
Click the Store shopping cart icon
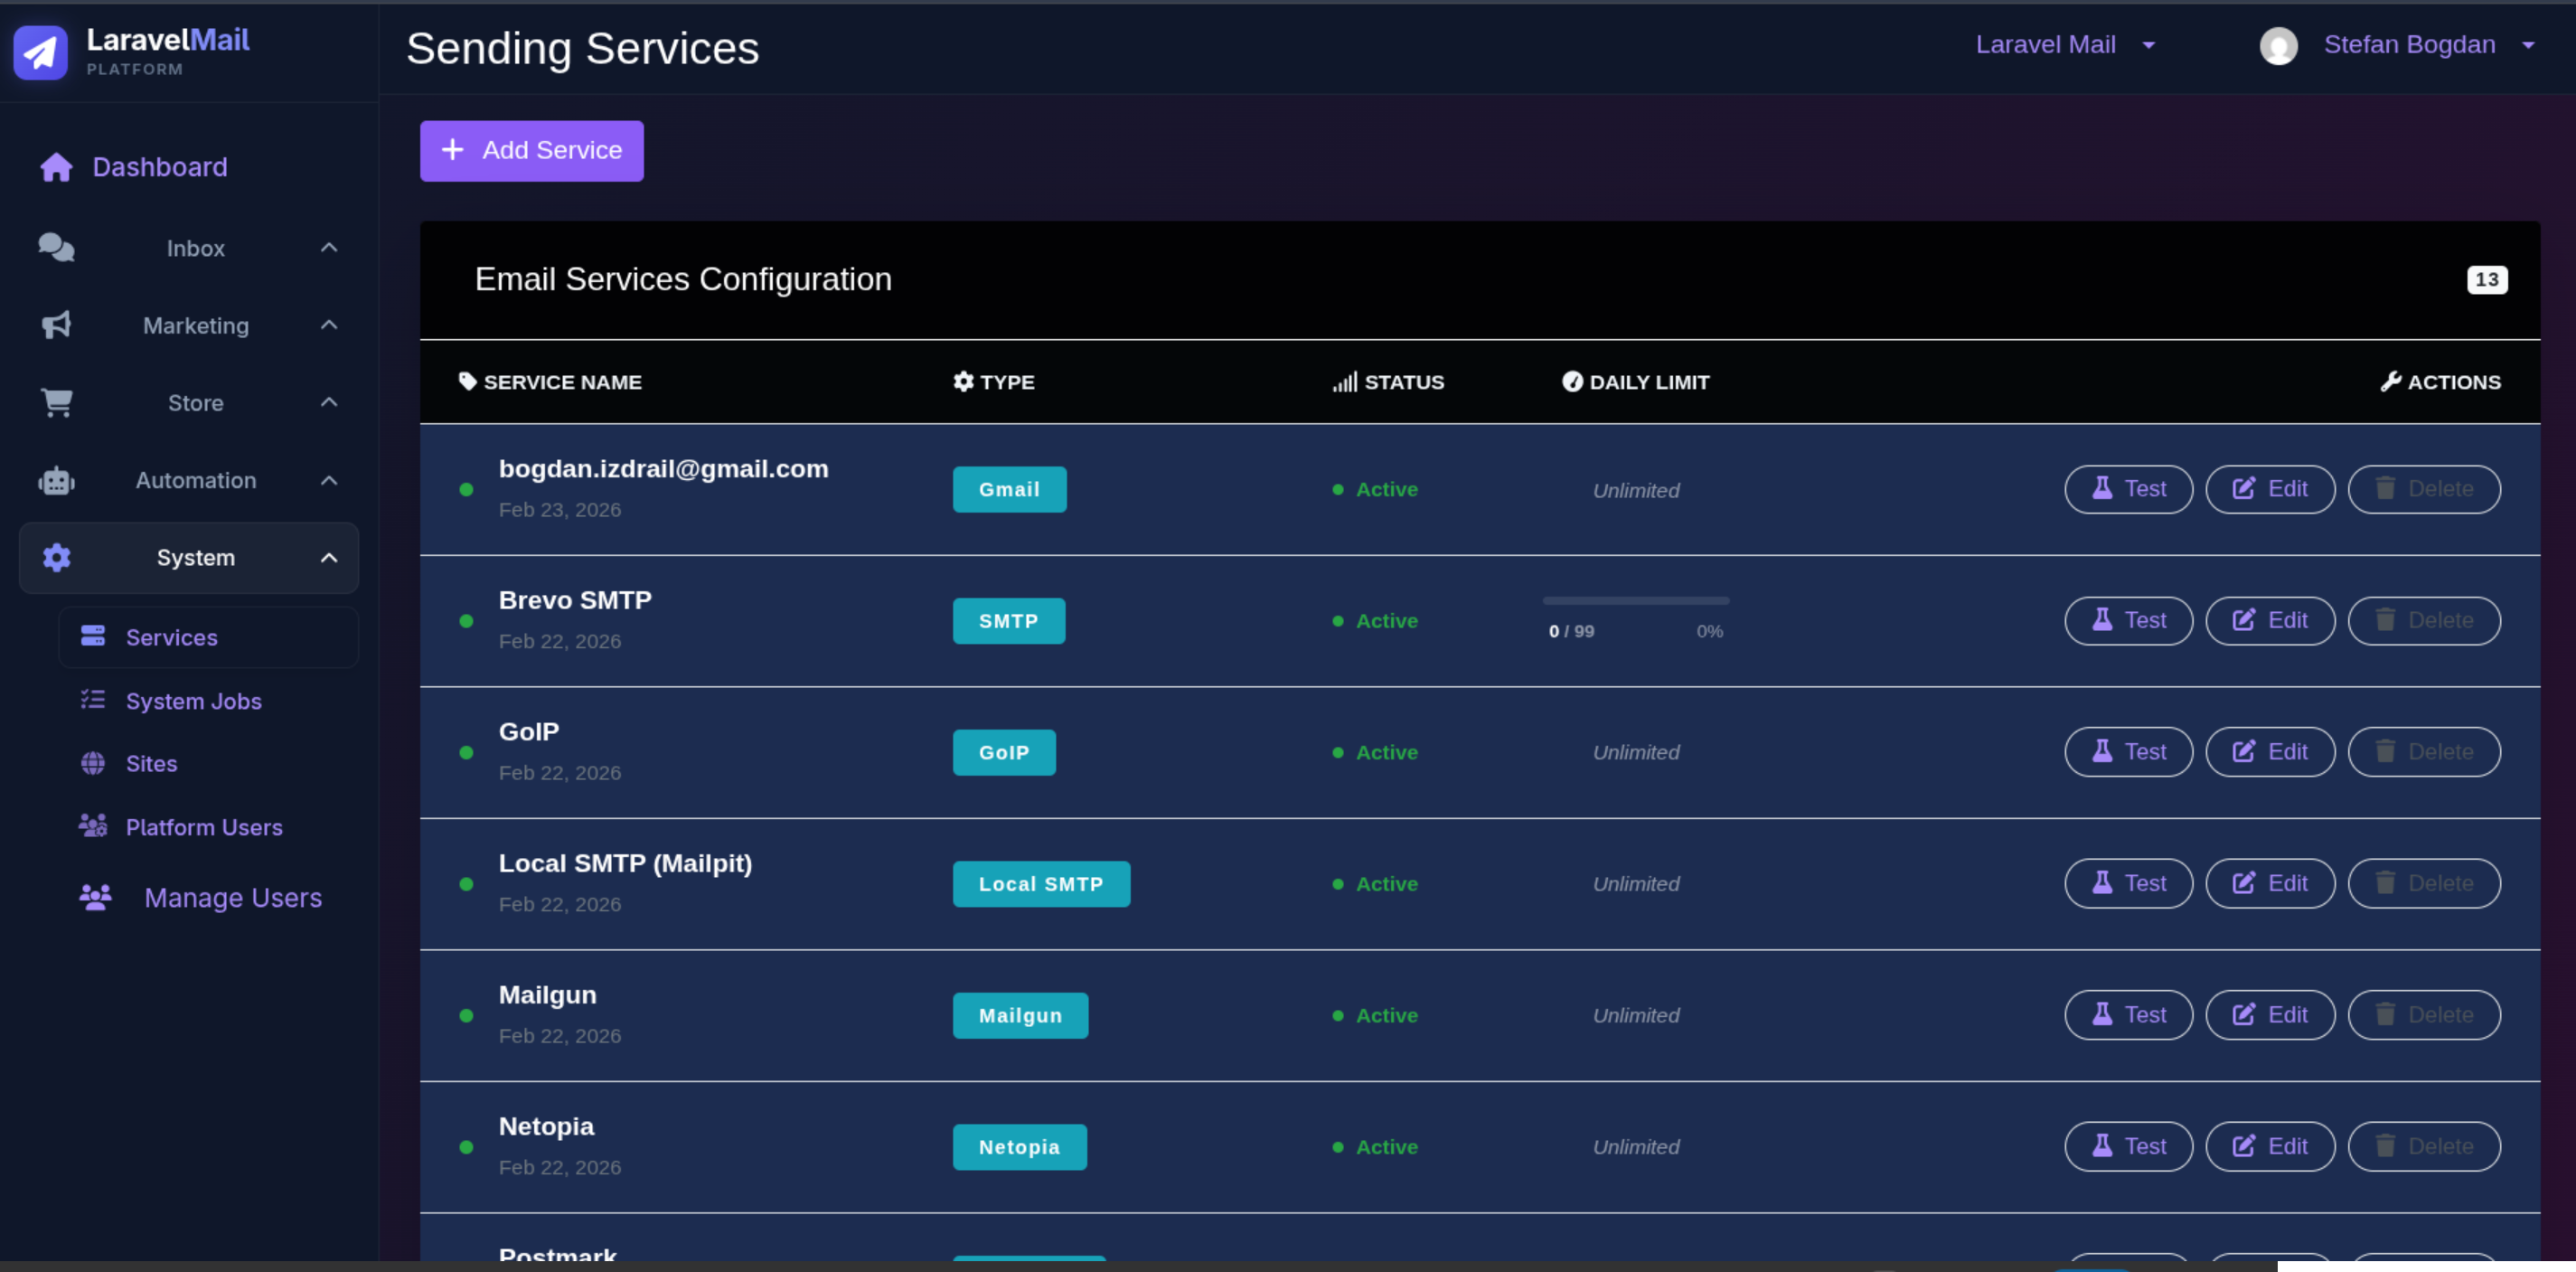(x=56, y=402)
